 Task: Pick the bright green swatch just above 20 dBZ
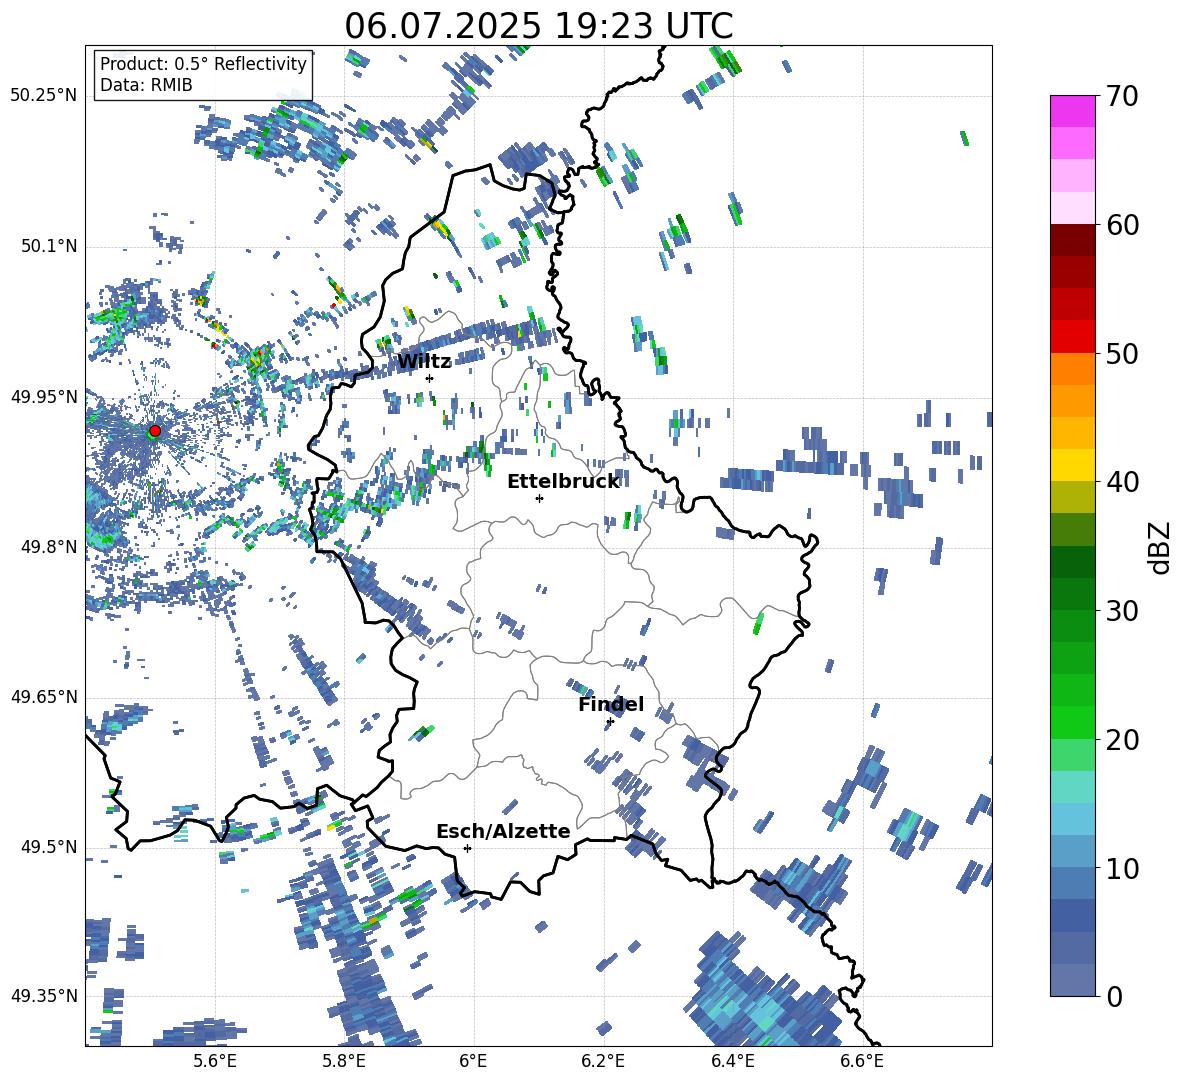point(1072,722)
